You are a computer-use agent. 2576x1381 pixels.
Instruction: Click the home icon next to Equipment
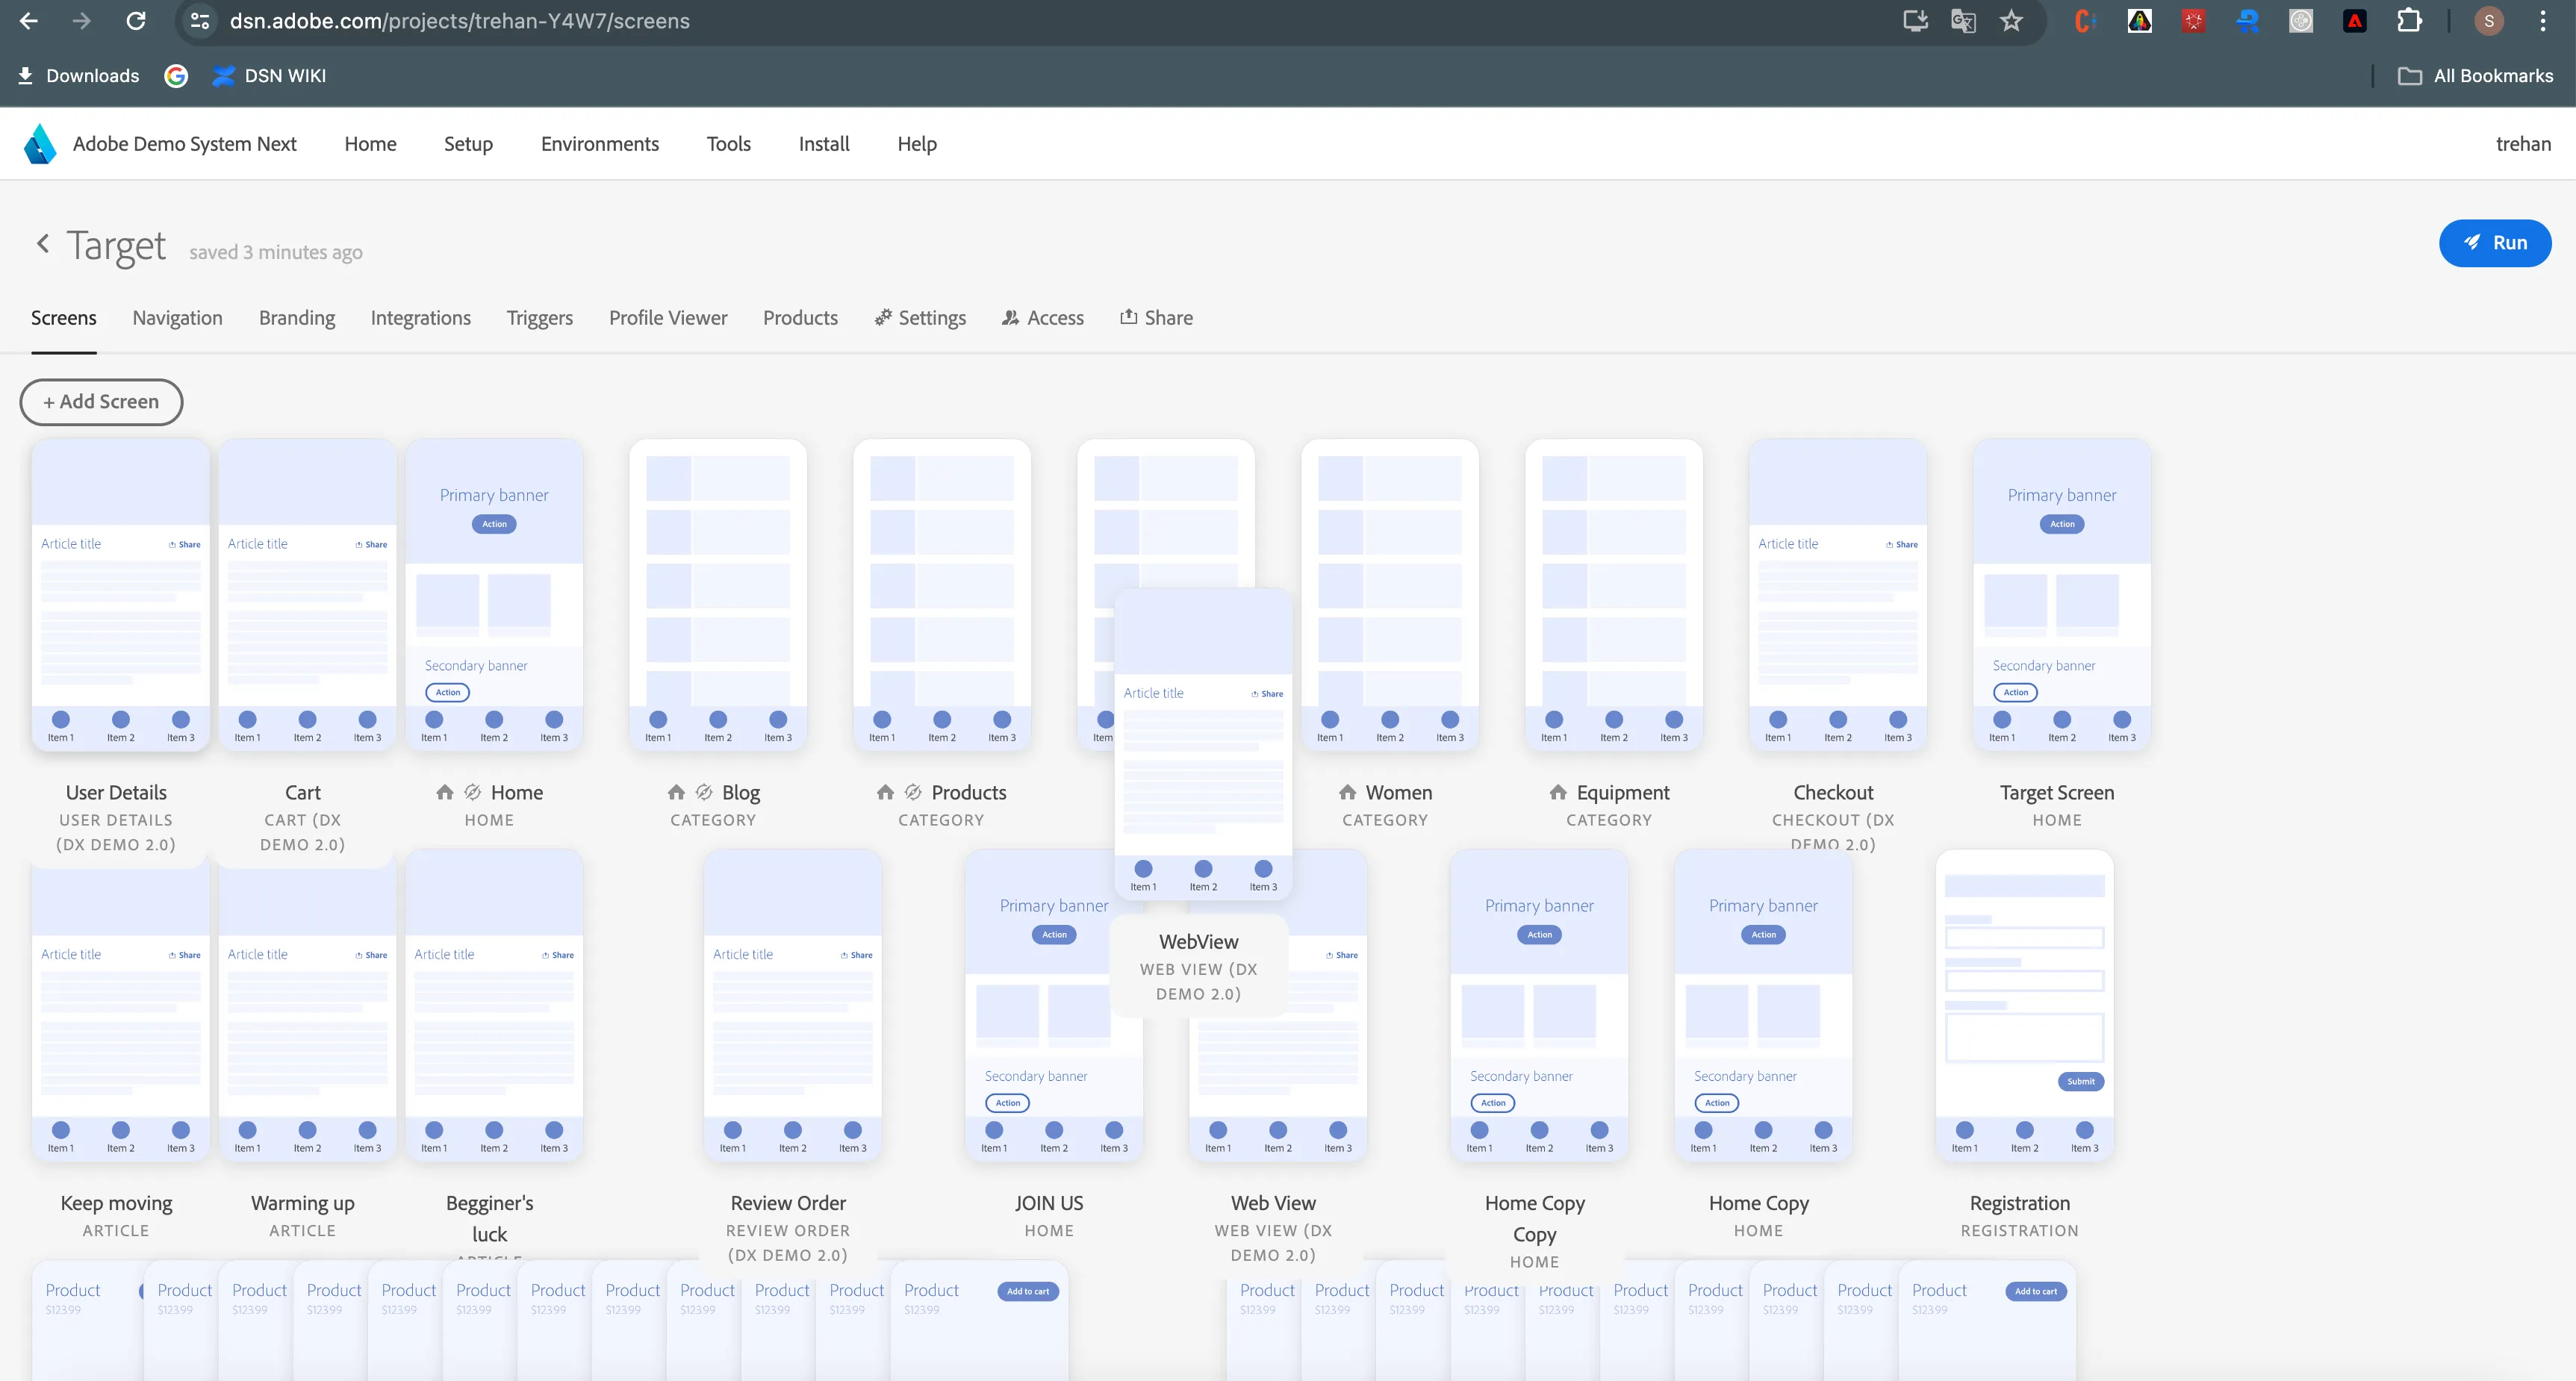(1558, 792)
